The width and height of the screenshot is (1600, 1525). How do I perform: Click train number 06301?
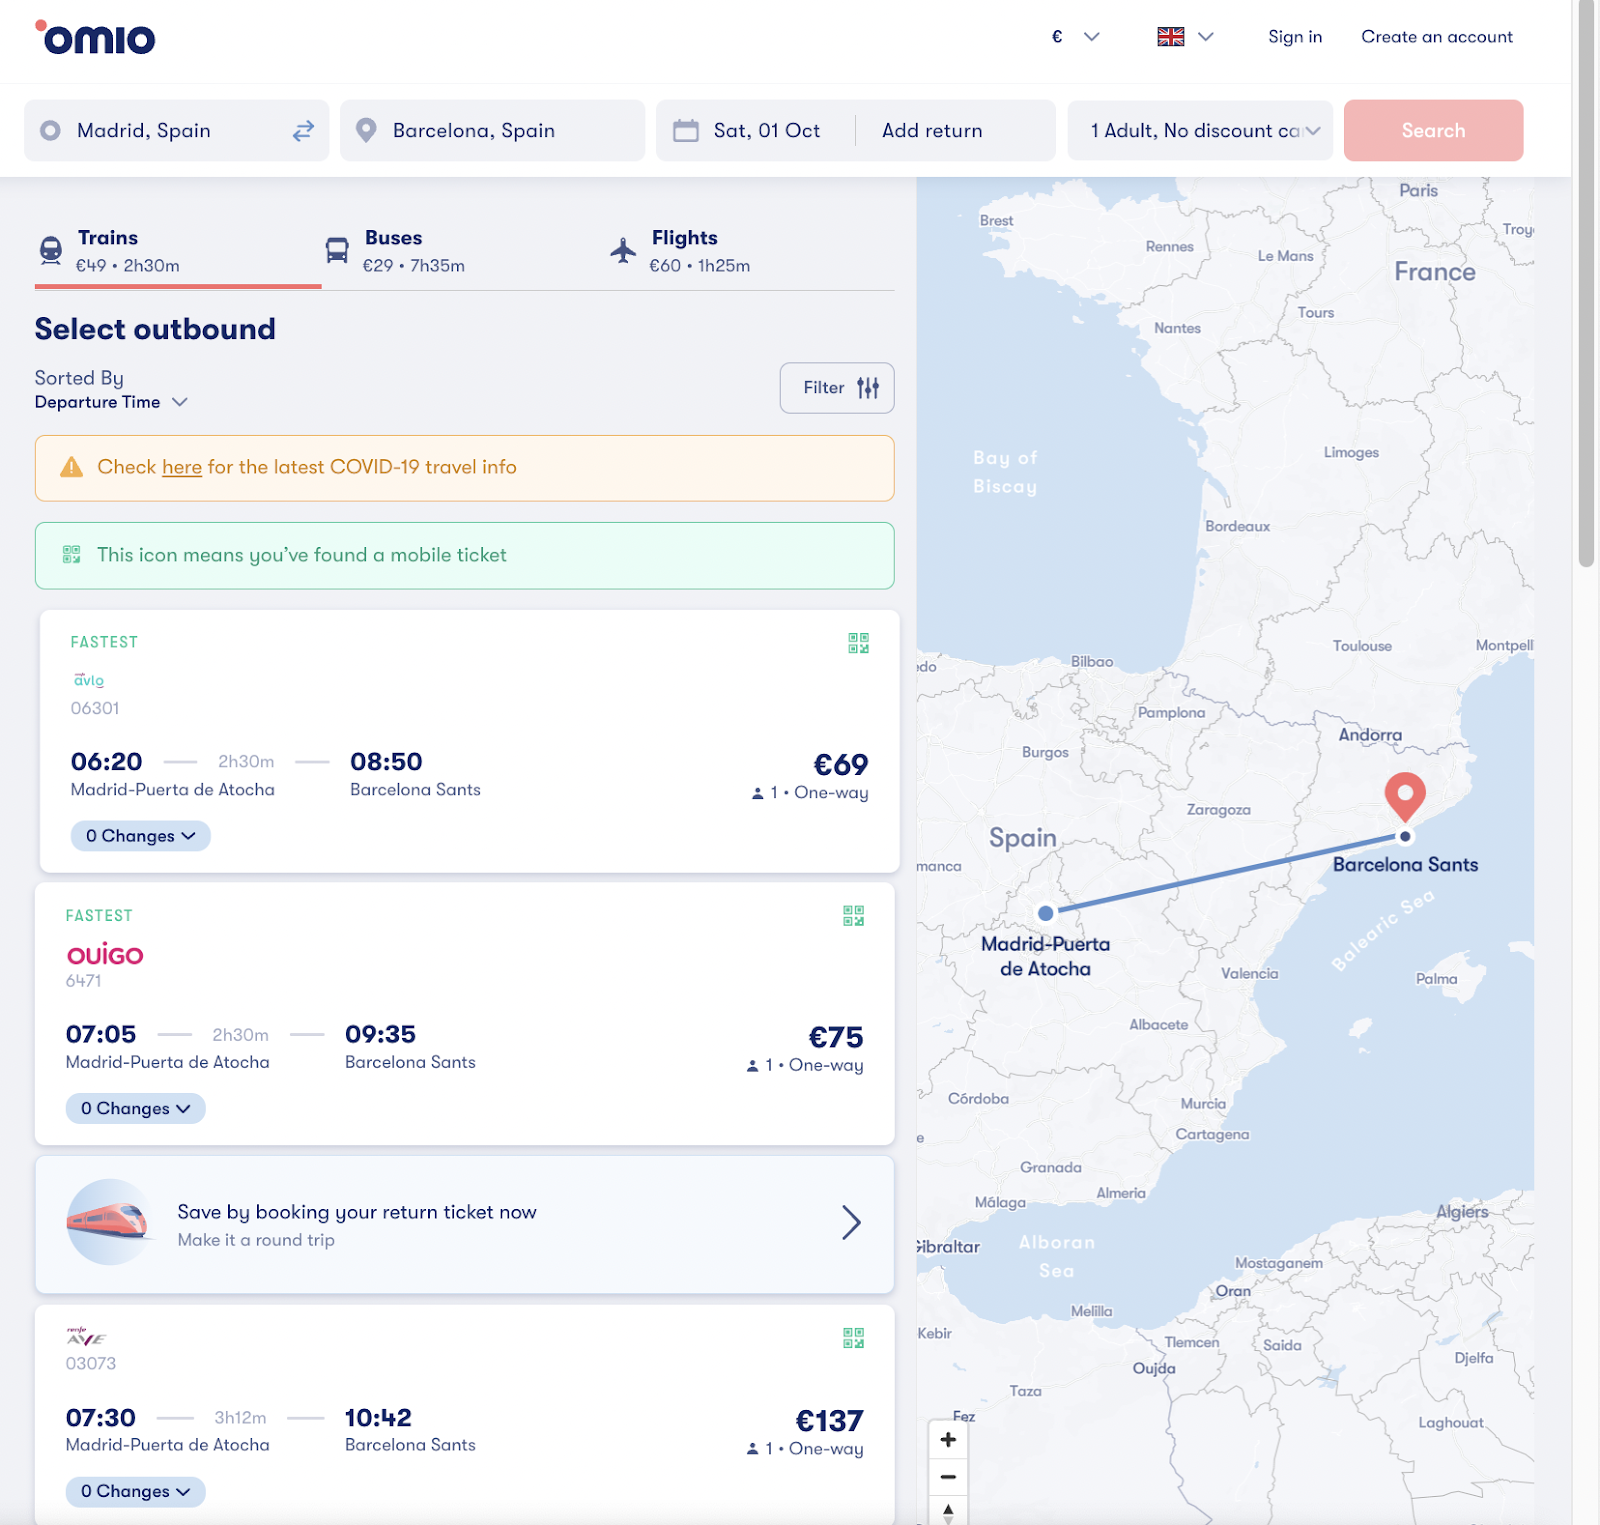95,708
